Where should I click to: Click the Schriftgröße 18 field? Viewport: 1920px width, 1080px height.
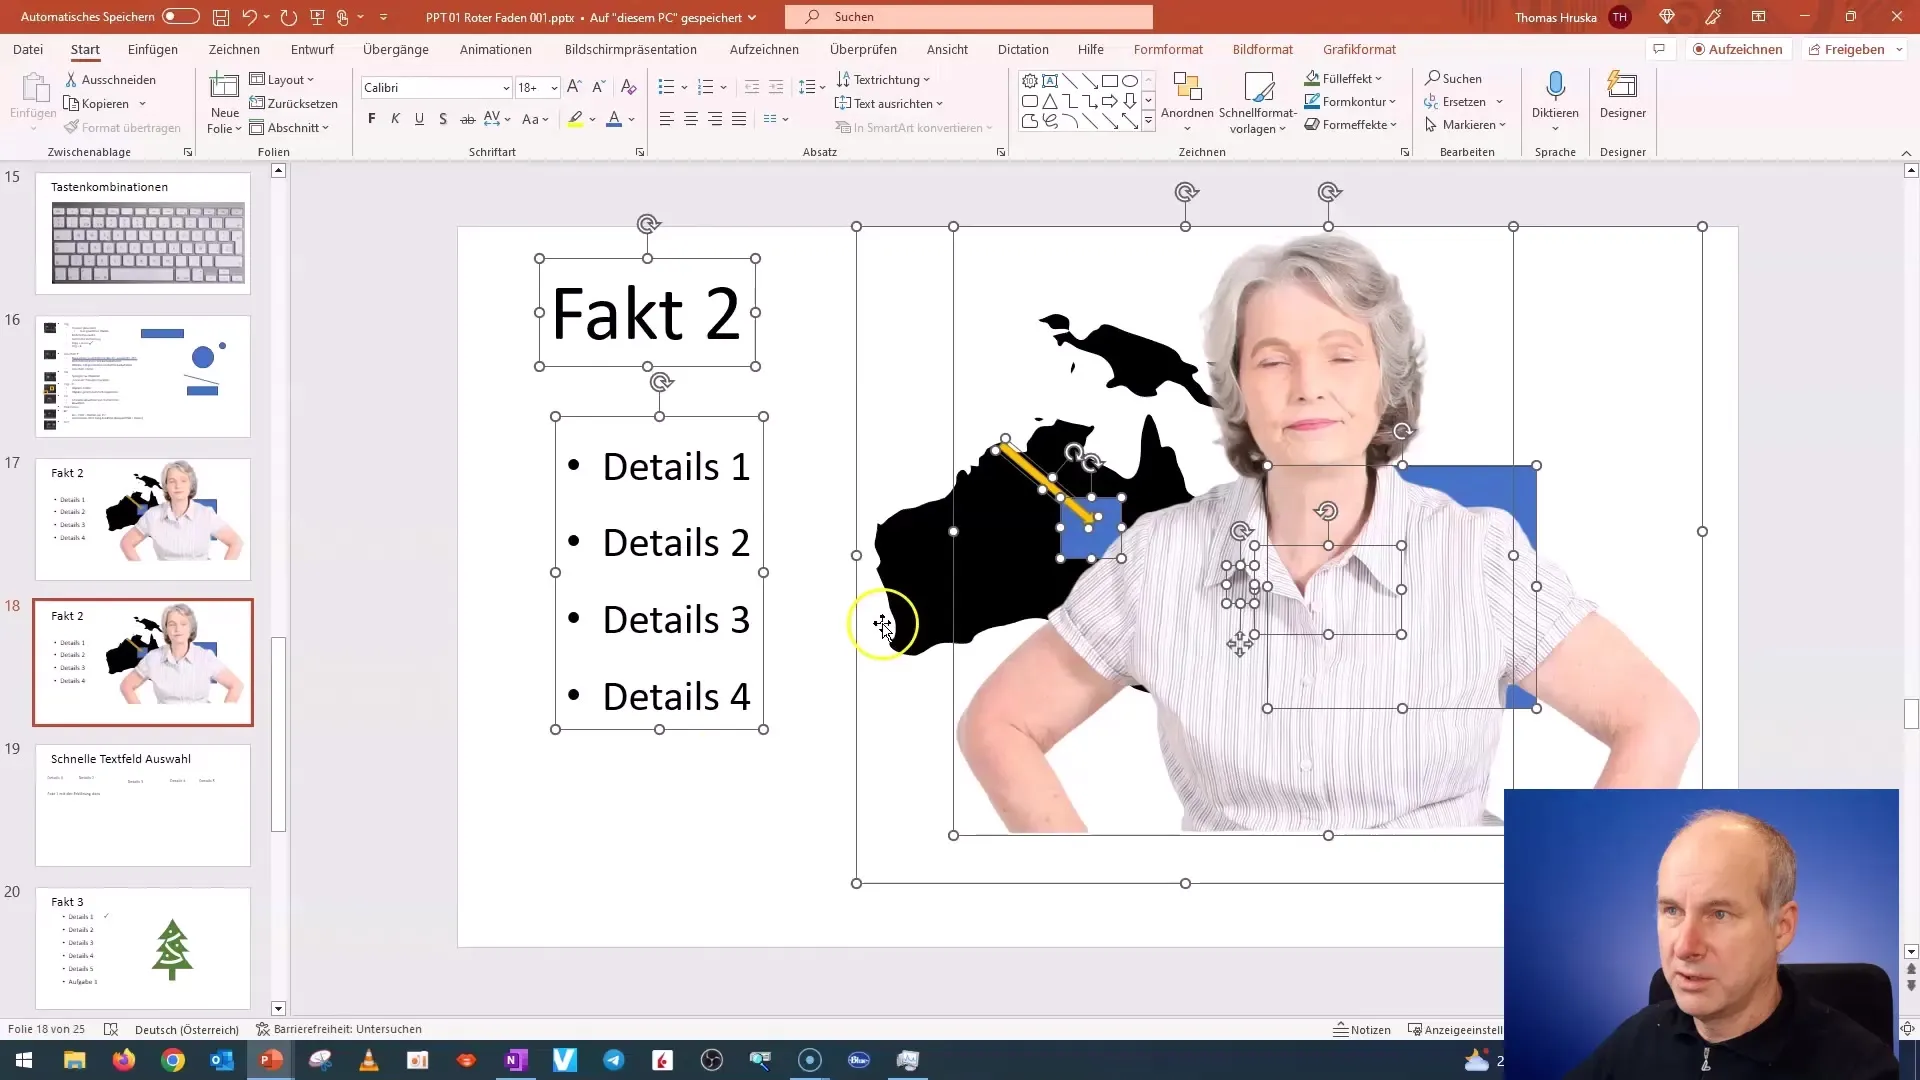coord(529,87)
